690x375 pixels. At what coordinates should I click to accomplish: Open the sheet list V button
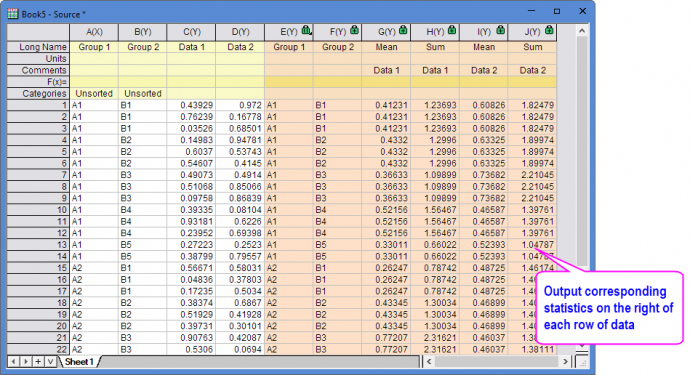point(51,362)
